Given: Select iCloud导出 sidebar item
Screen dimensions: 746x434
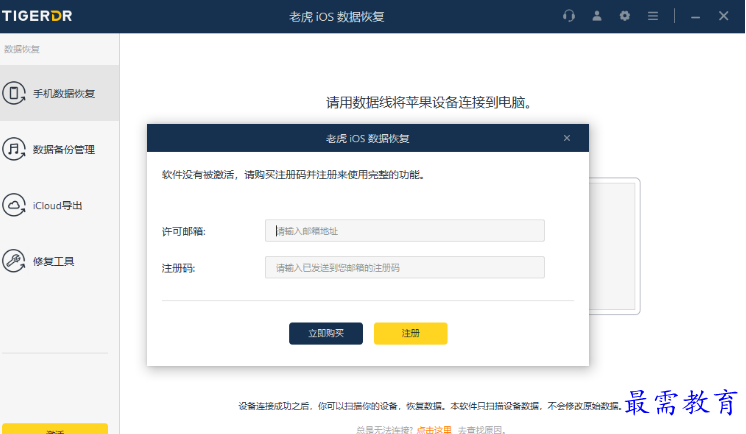Looking at the screenshot, I should [x=59, y=205].
